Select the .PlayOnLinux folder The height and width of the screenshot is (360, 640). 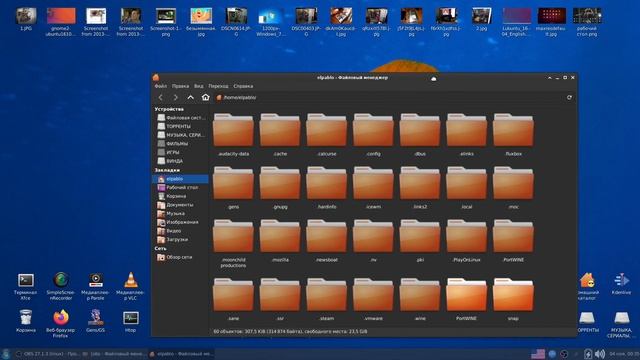[467, 241]
